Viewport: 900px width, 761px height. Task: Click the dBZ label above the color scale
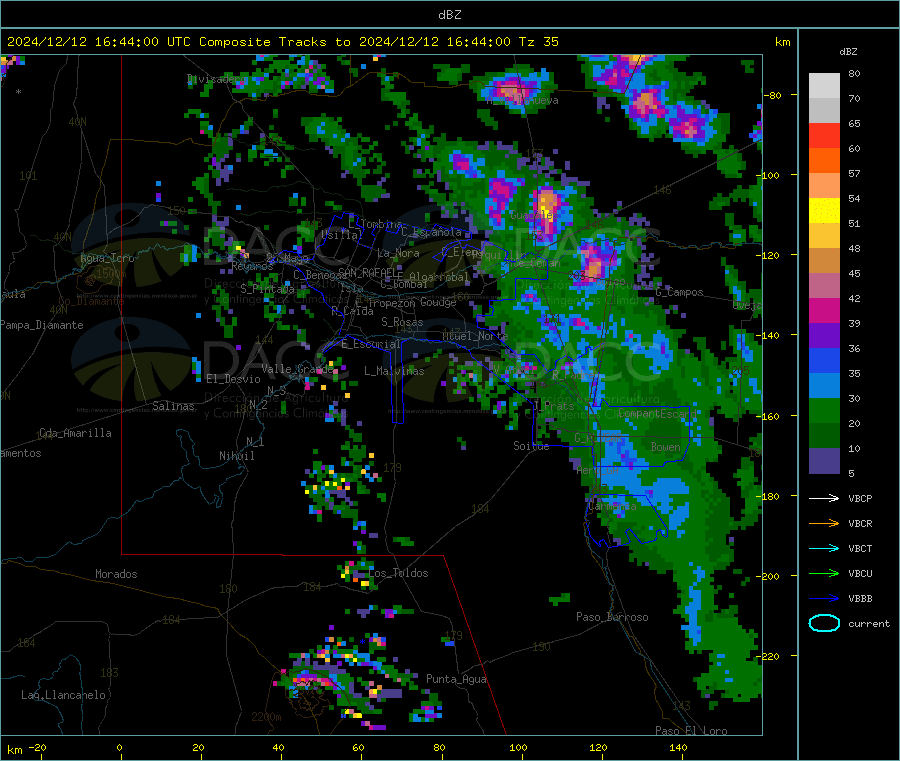coord(848,52)
